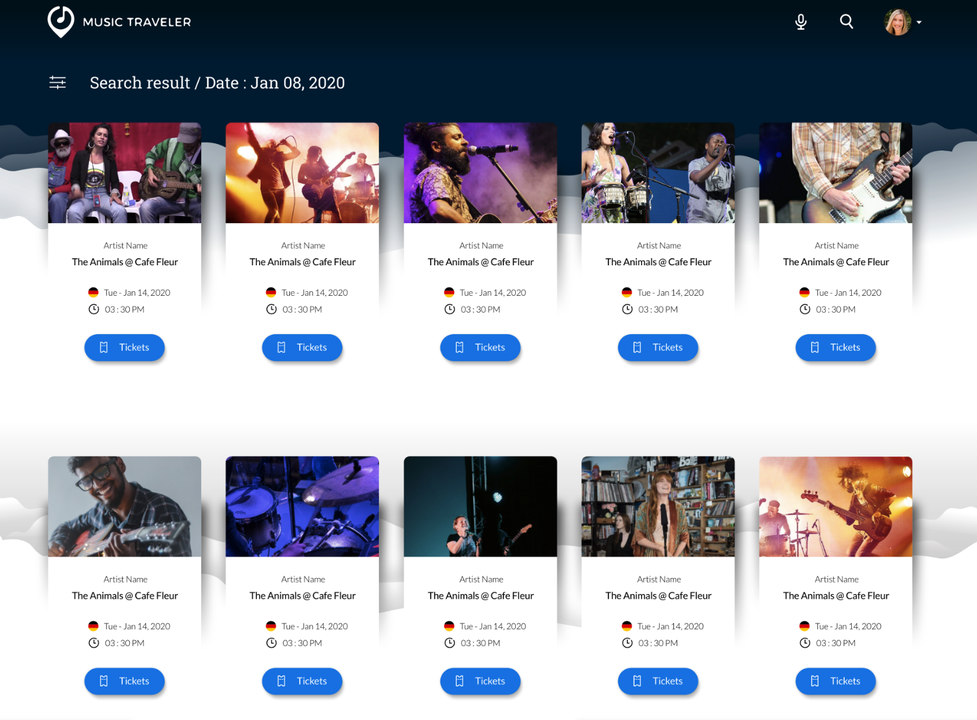Click Tickets button under dreadlocked singer card
The height and width of the screenshot is (720, 977).
point(480,347)
